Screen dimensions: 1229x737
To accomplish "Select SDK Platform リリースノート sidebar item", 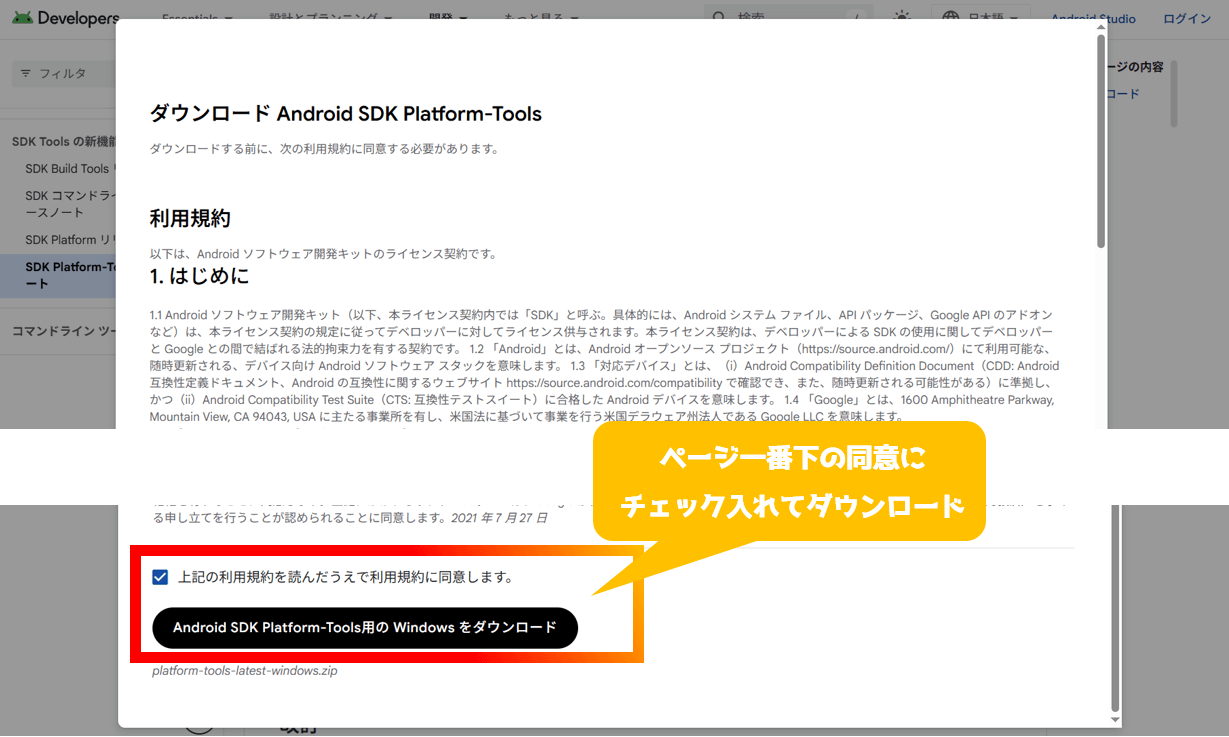I will 70,240.
